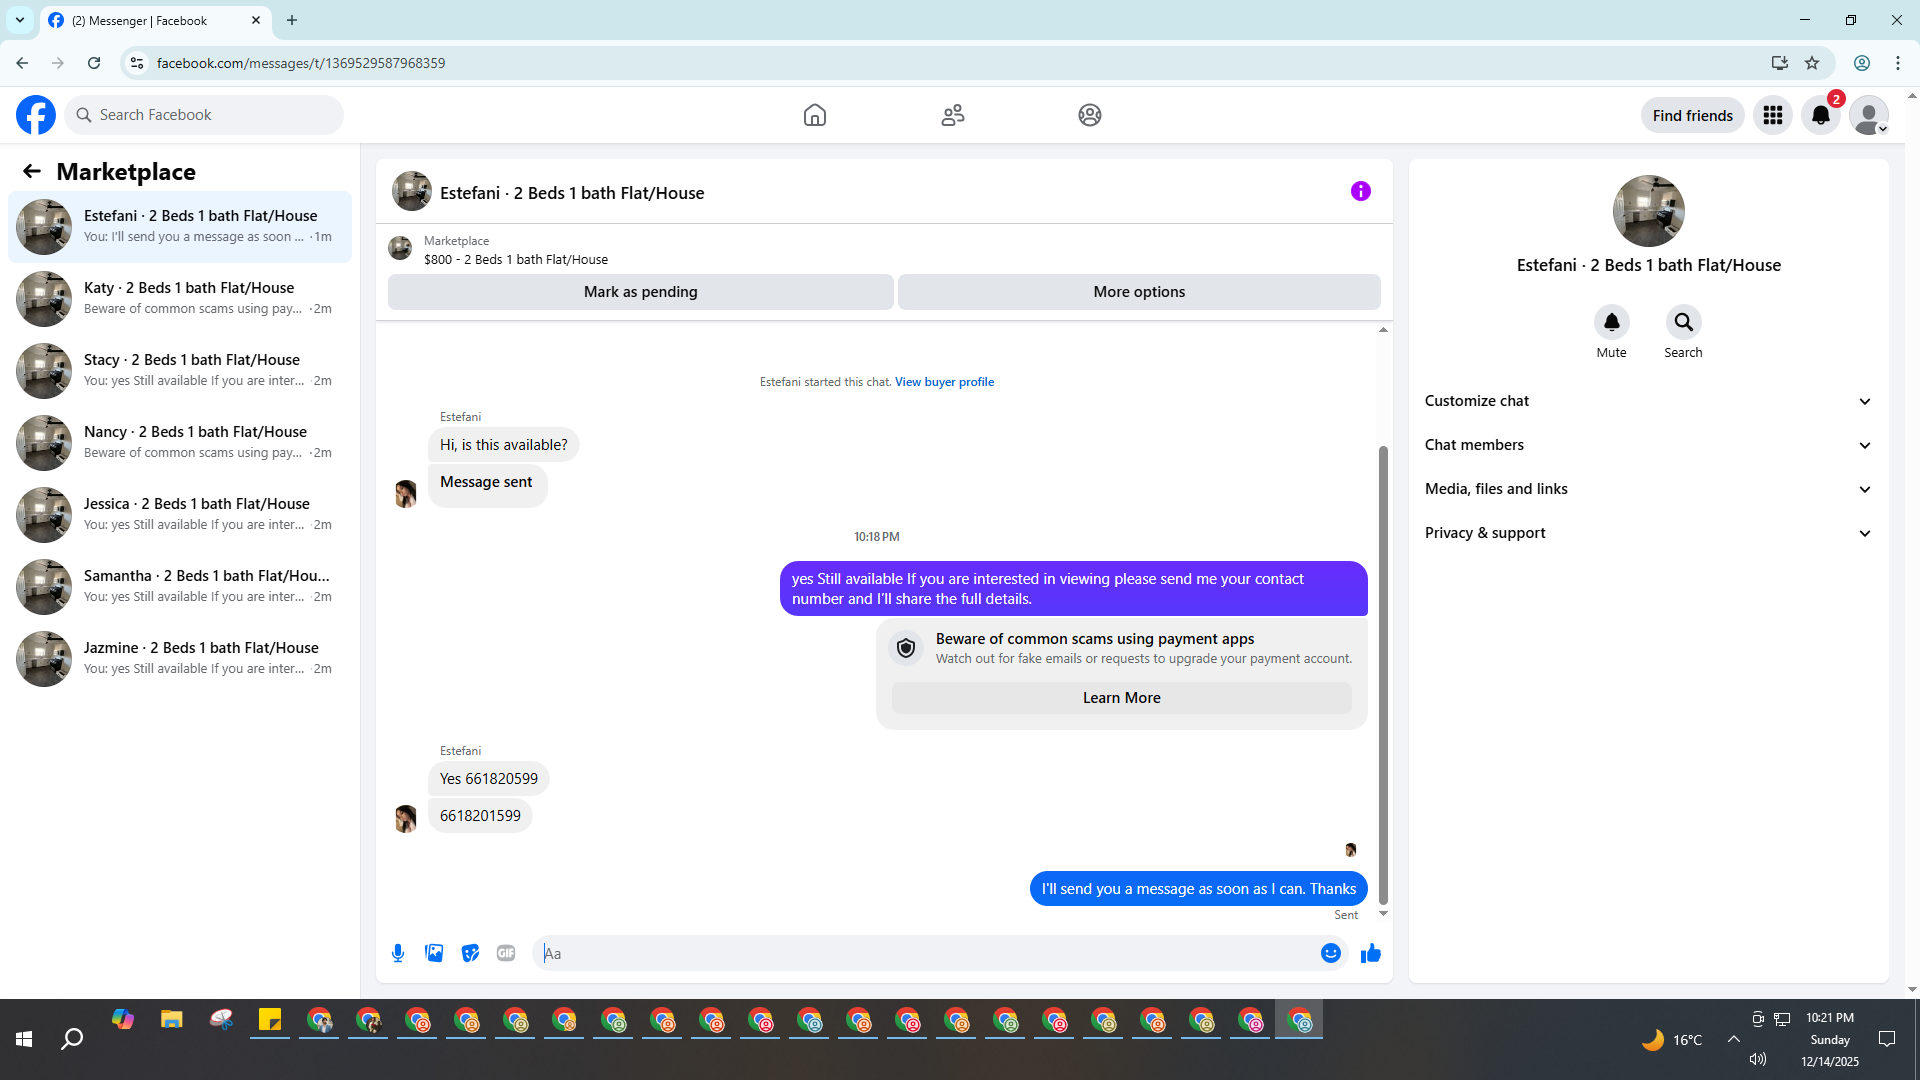Image resolution: width=1920 pixels, height=1080 pixels.
Task: Expand Privacy & support section
Action: tap(1648, 533)
